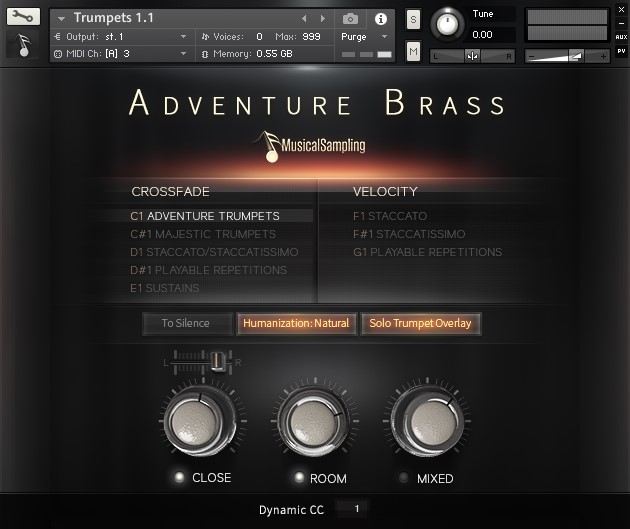630x529 pixels.
Task: Mute the instrument with M button
Action: tap(414, 50)
